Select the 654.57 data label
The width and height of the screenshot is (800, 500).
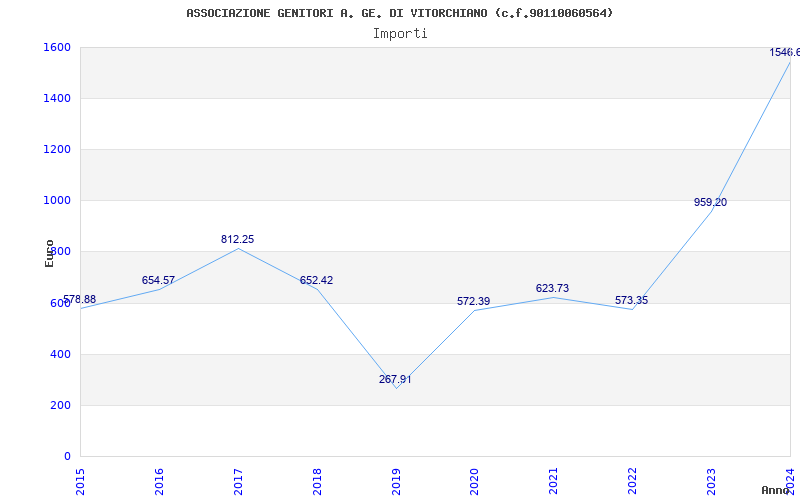158,280
